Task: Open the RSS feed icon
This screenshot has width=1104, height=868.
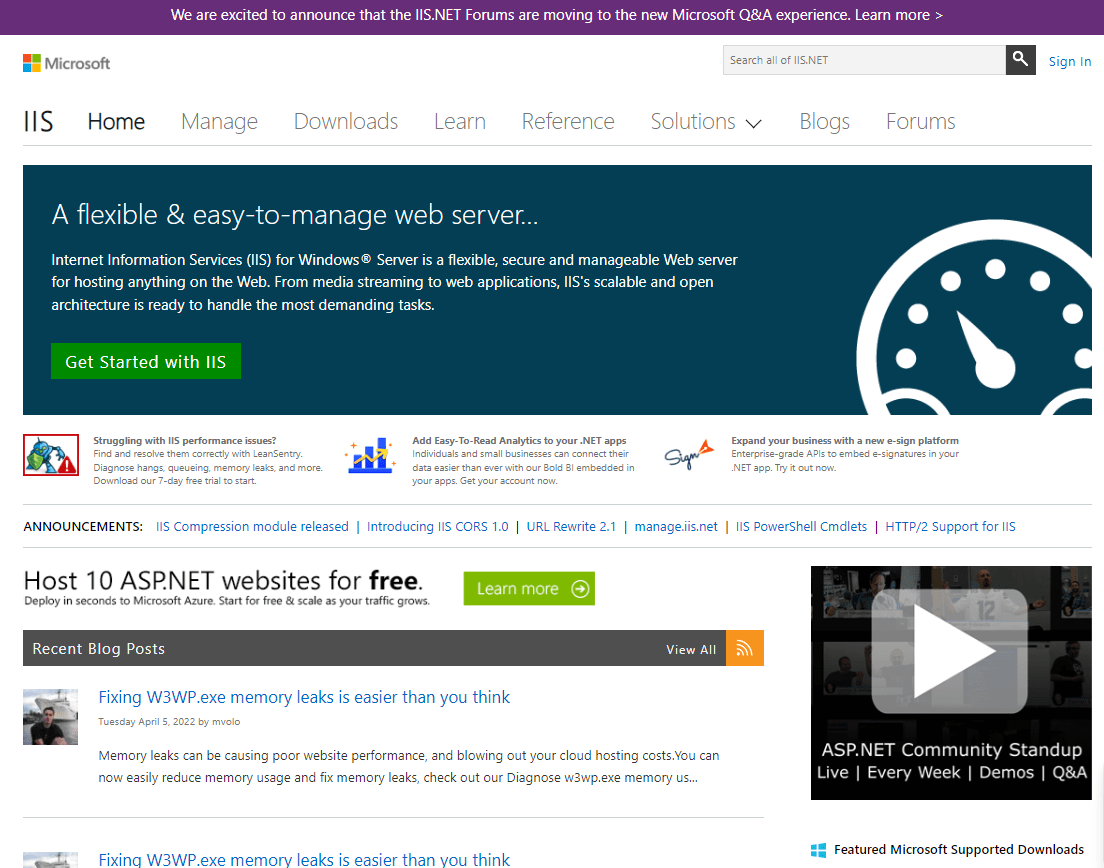Action: coord(744,648)
